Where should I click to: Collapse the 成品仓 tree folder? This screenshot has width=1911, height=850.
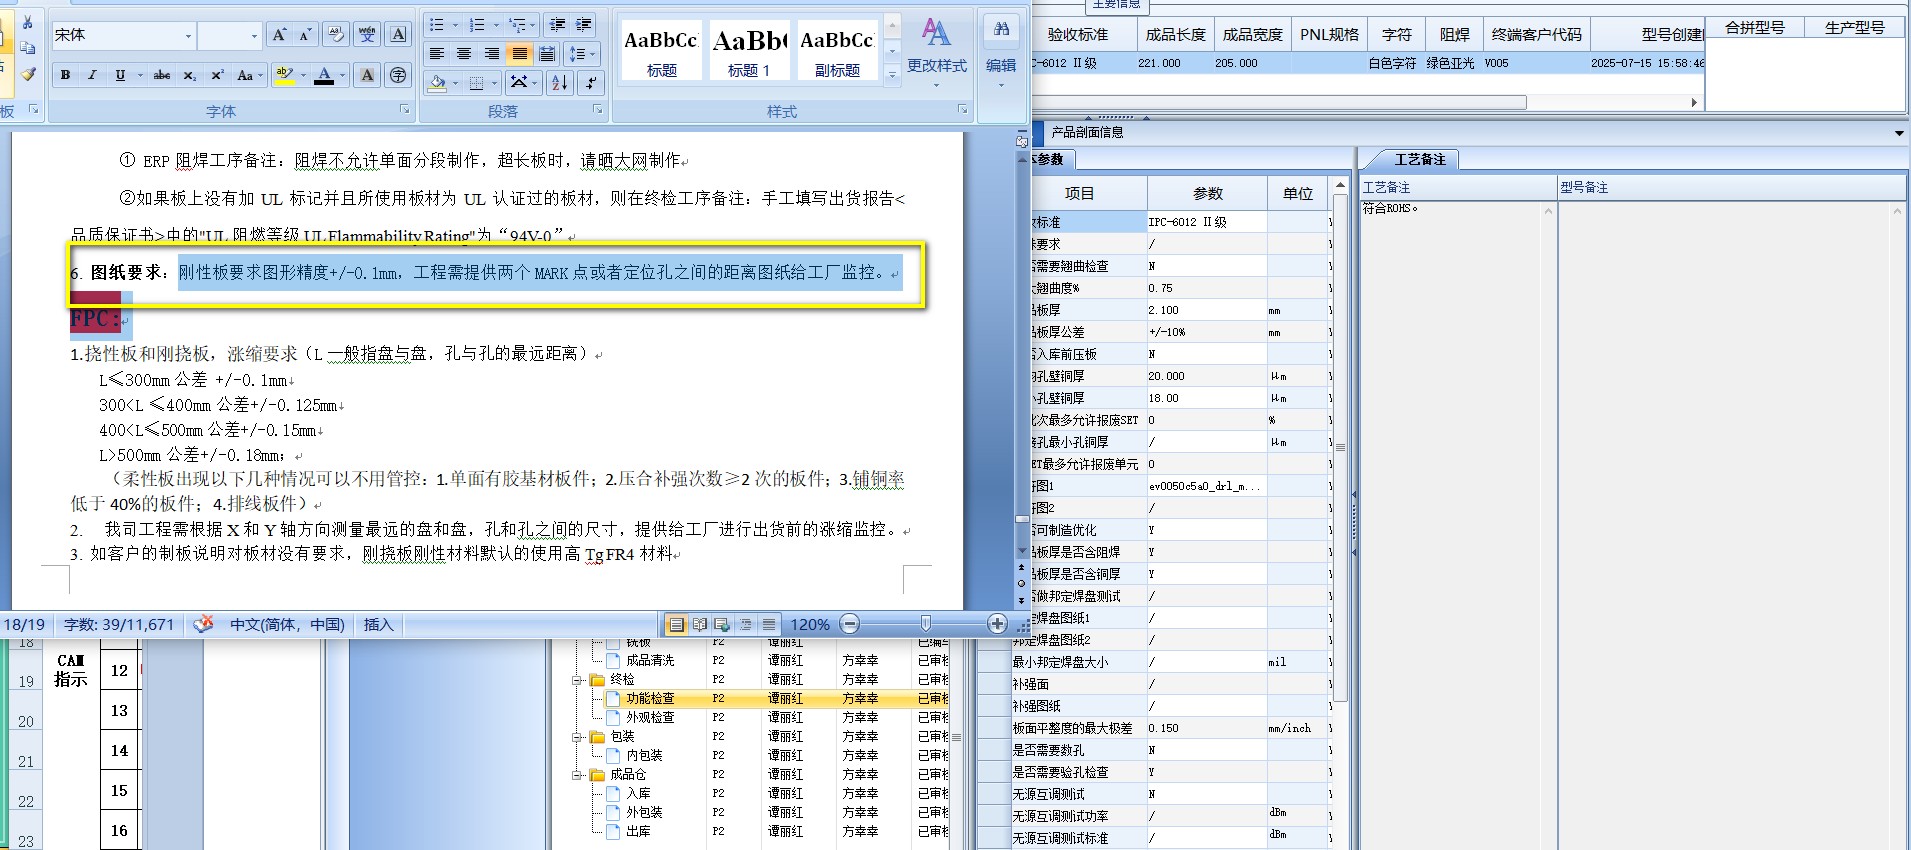pos(577,775)
